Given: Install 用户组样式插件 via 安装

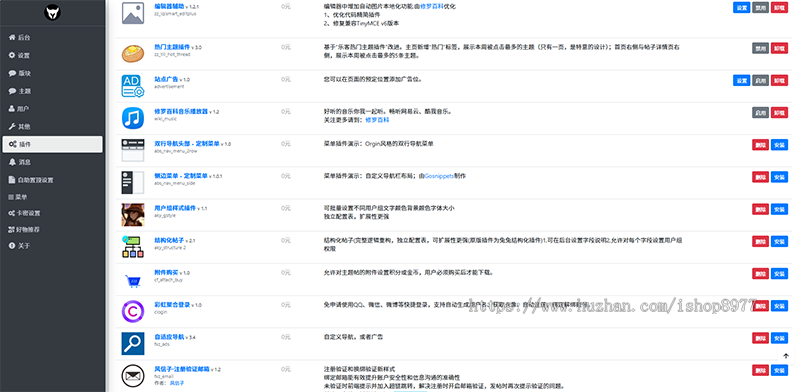Looking at the screenshot, I should click(x=779, y=209).
